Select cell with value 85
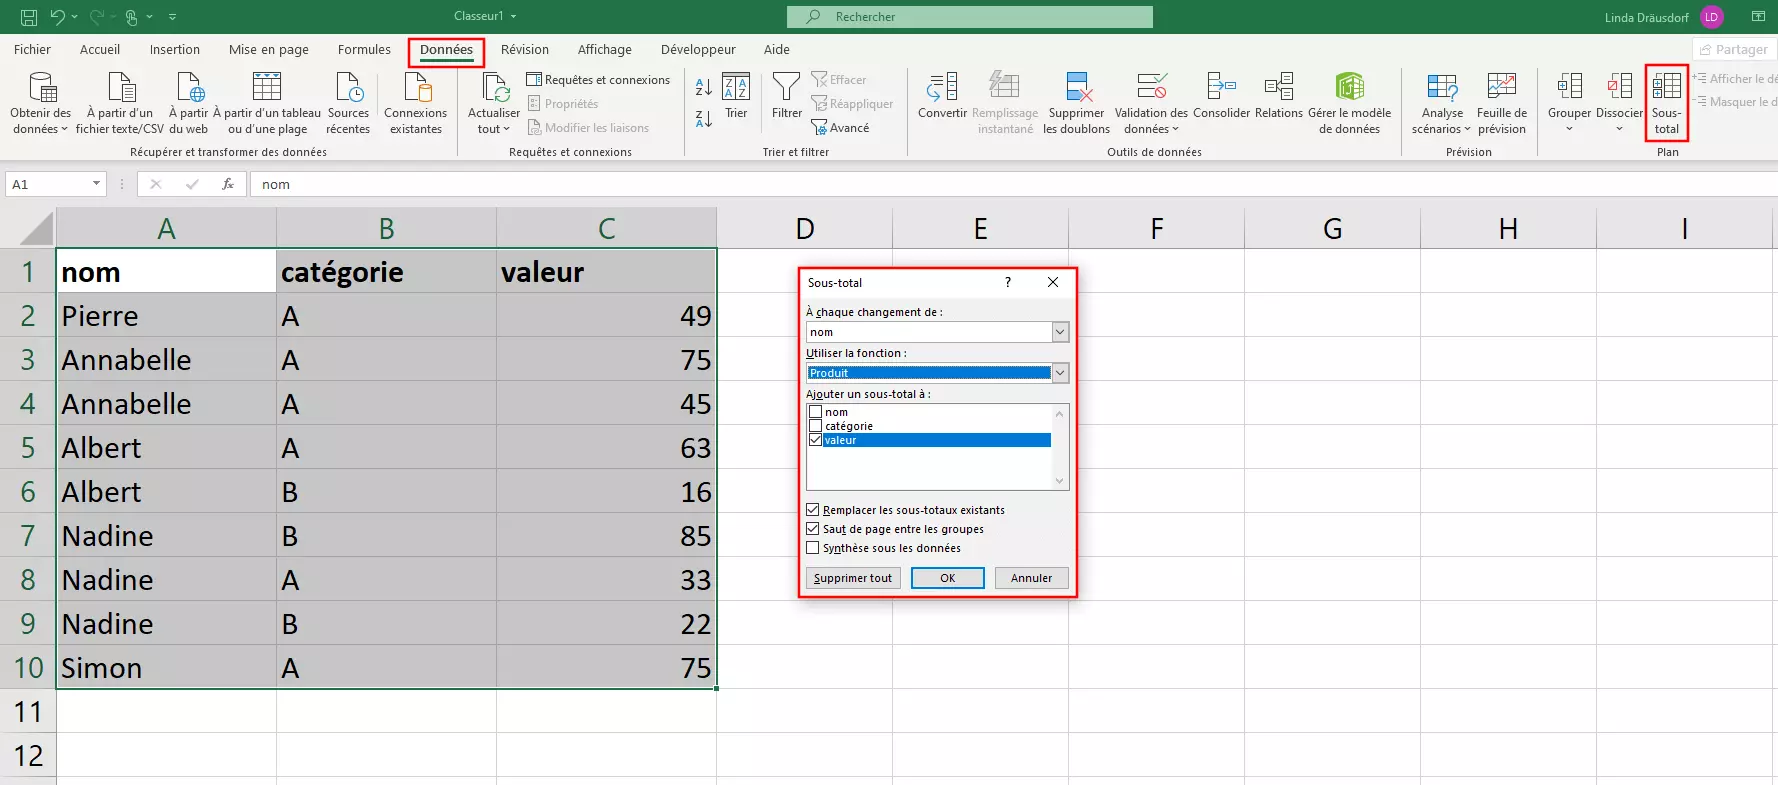This screenshot has height=785, width=1778. click(607, 536)
